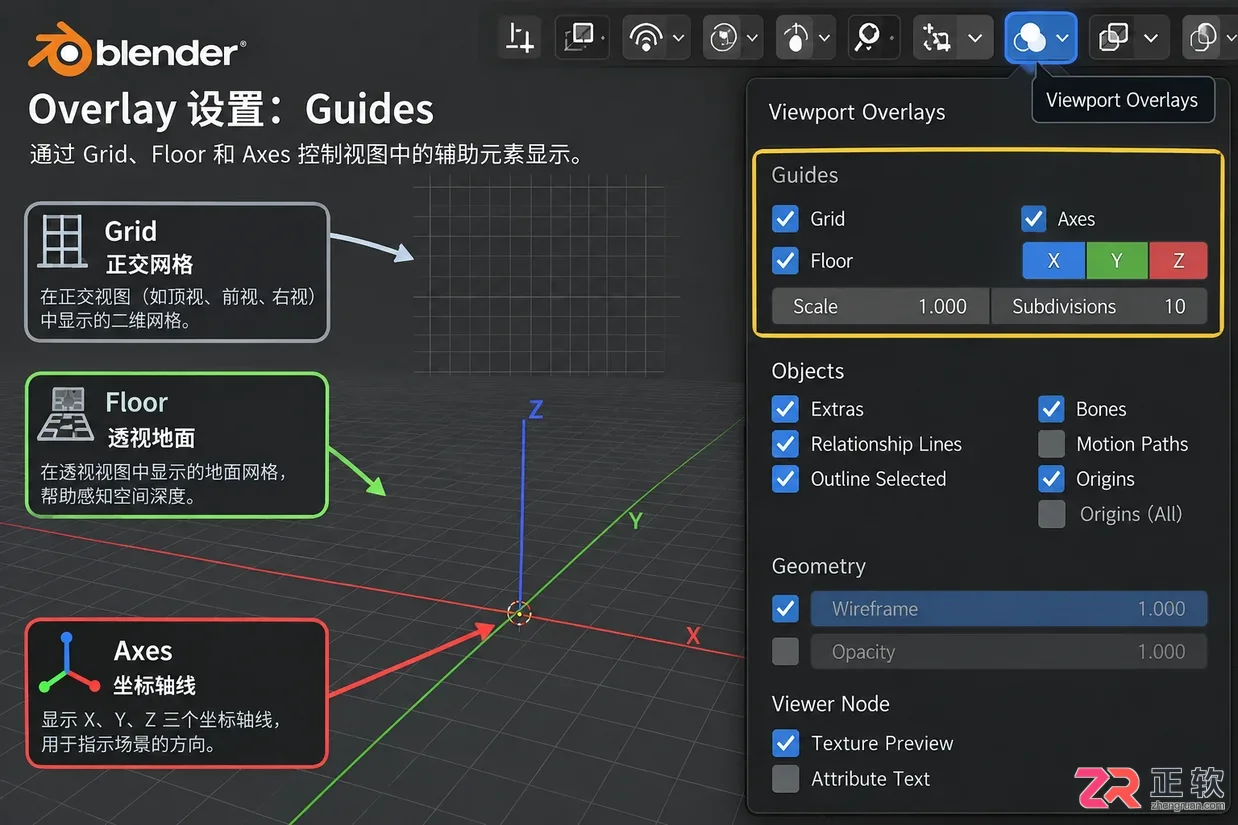Toggle the red Z axis button
The image size is (1238, 825).
coord(1178,261)
